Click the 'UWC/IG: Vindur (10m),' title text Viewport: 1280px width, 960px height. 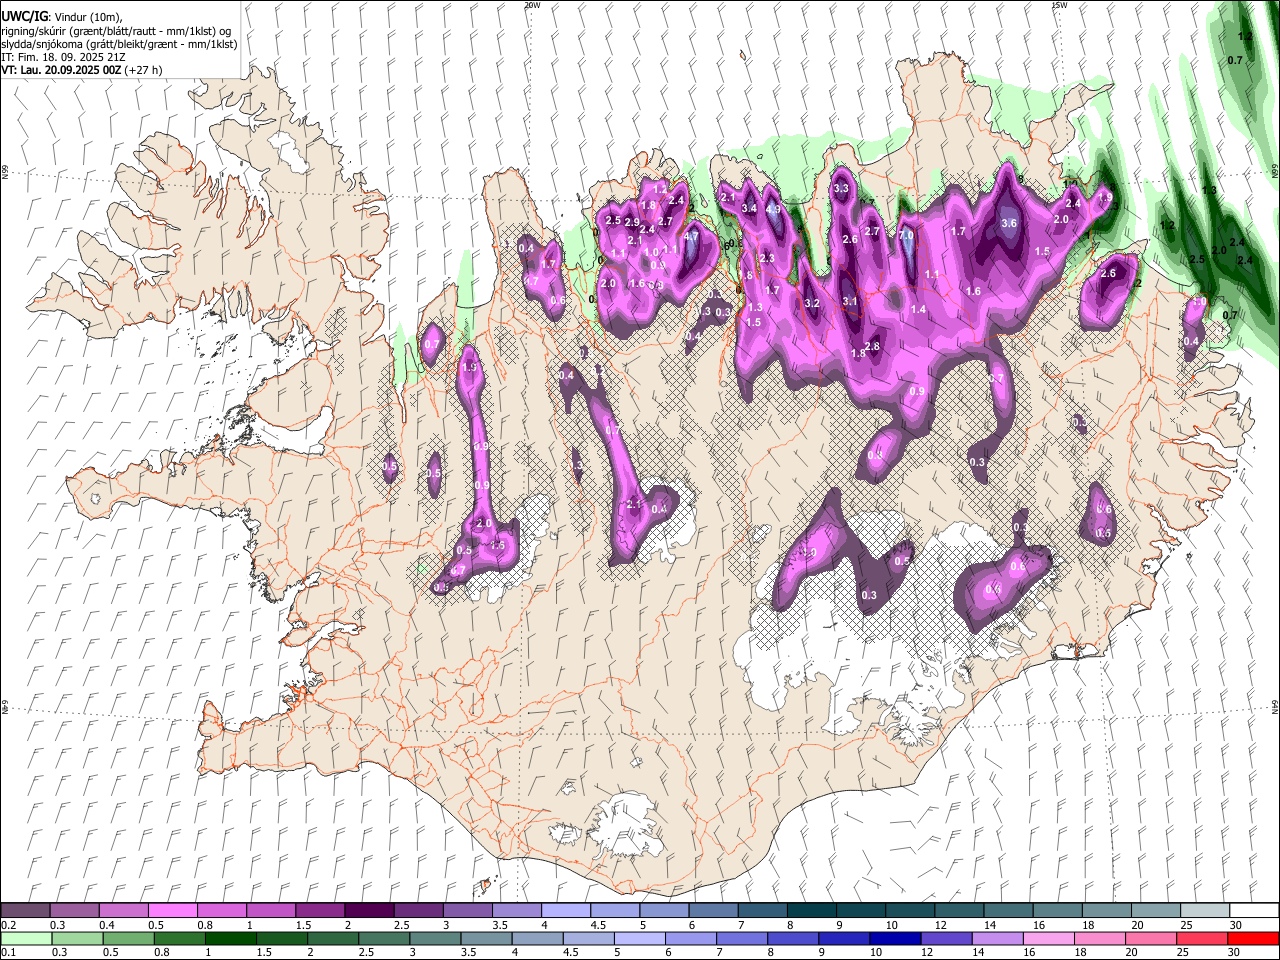pyautogui.click(x=61, y=16)
